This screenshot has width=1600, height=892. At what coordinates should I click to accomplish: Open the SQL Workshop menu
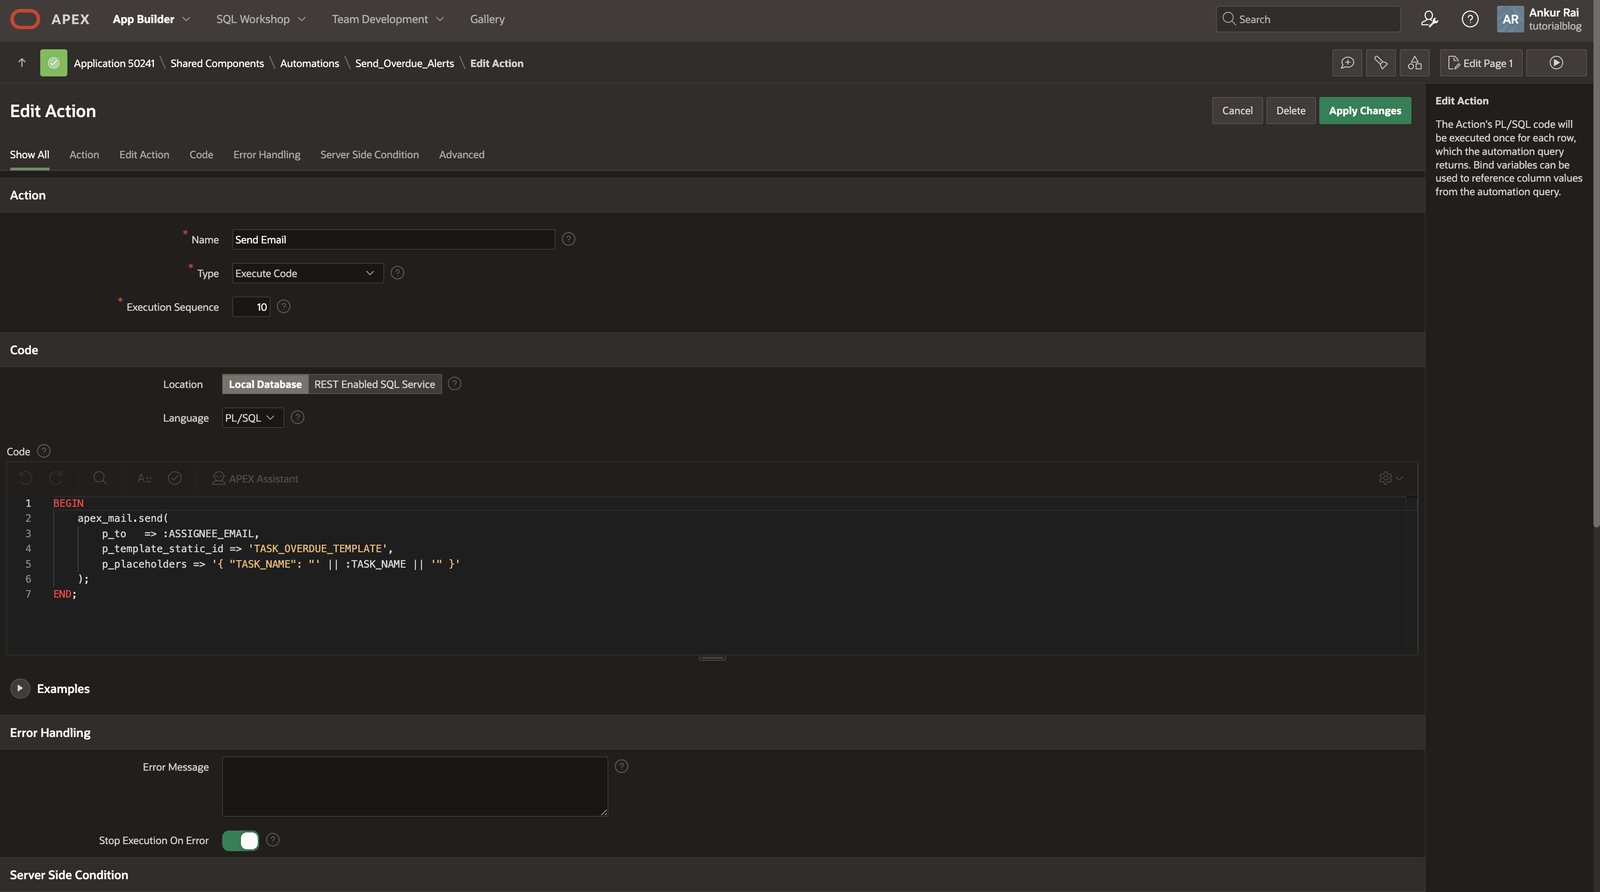coord(260,19)
